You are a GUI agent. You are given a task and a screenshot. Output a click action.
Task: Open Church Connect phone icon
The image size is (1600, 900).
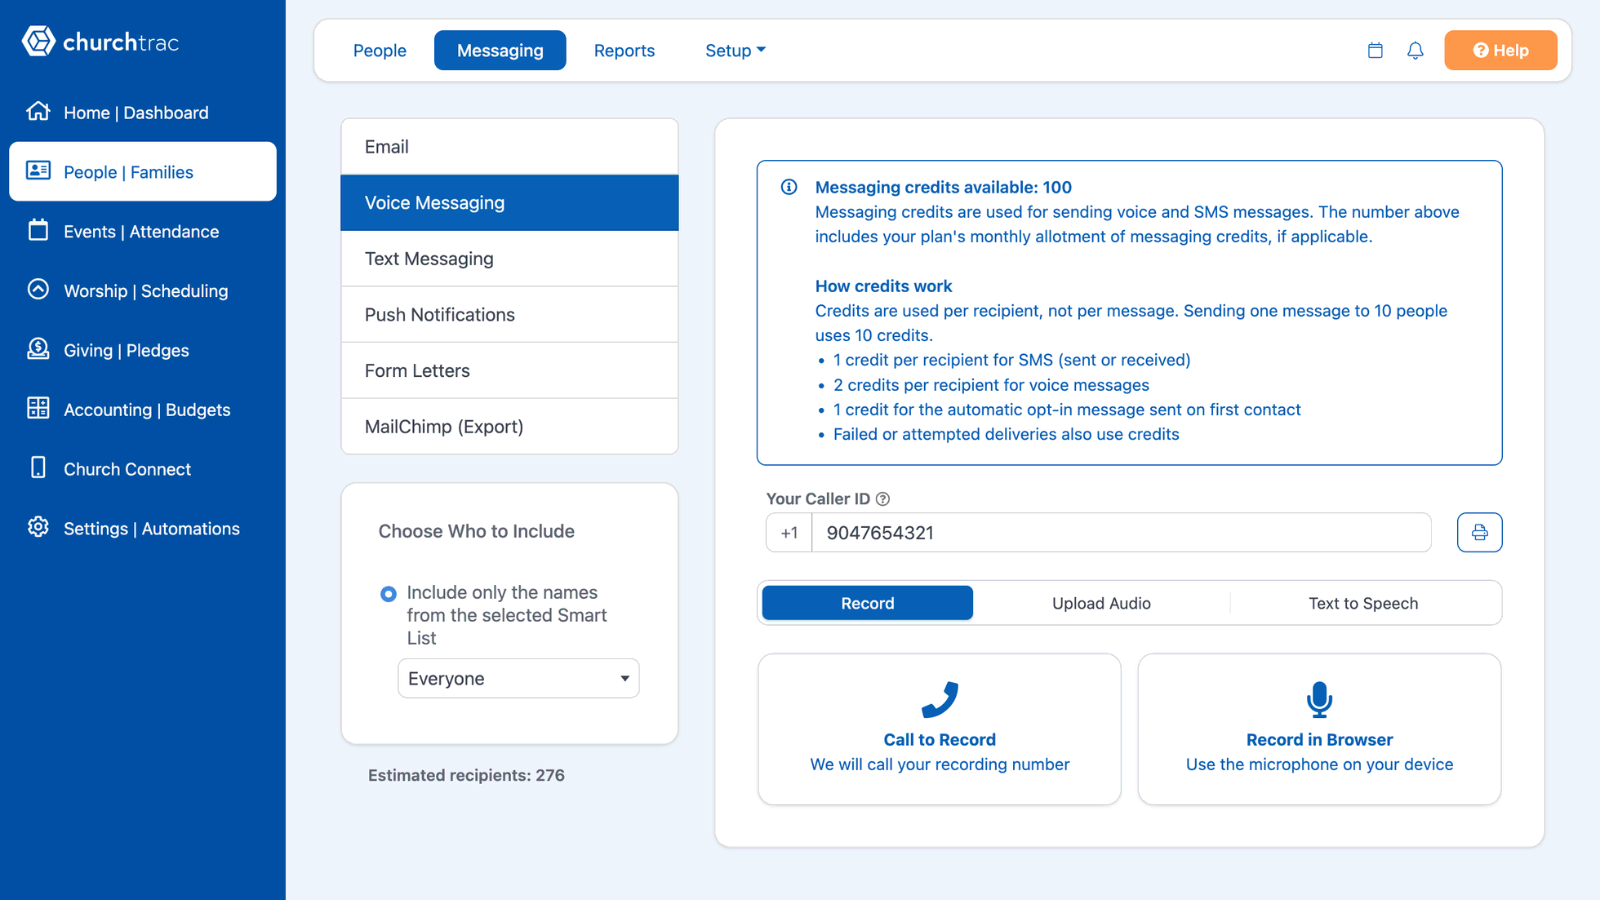pyautogui.click(x=38, y=468)
